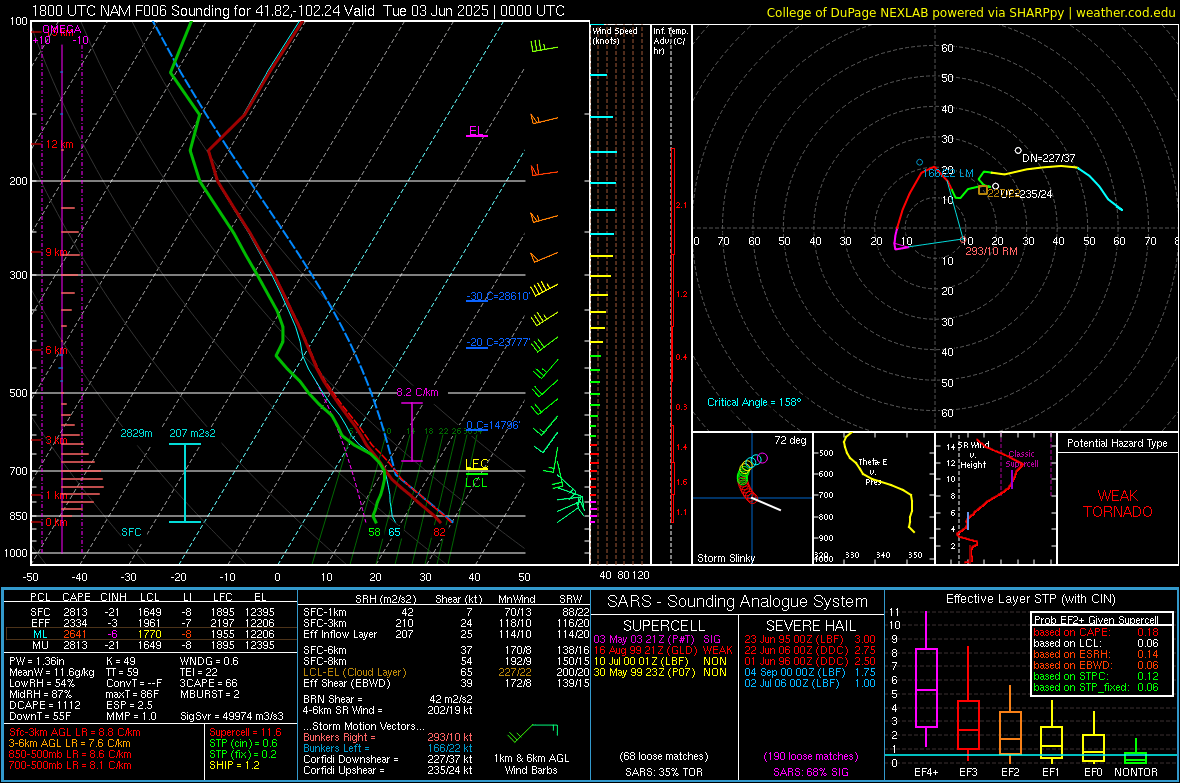The height and width of the screenshot is (783, 1180).
Task: Click the Potential Hazard Type header
Action: 1117,443
